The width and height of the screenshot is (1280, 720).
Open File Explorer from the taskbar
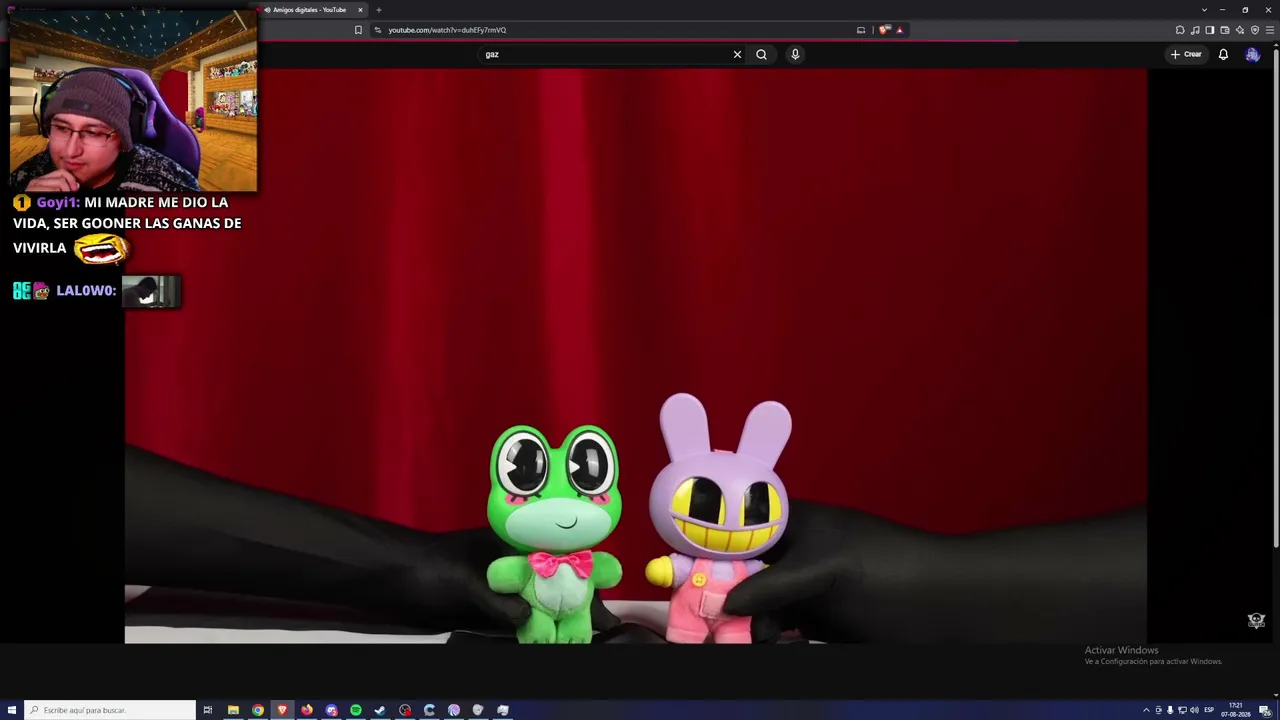pyautogui.click(x=233, y=710)
